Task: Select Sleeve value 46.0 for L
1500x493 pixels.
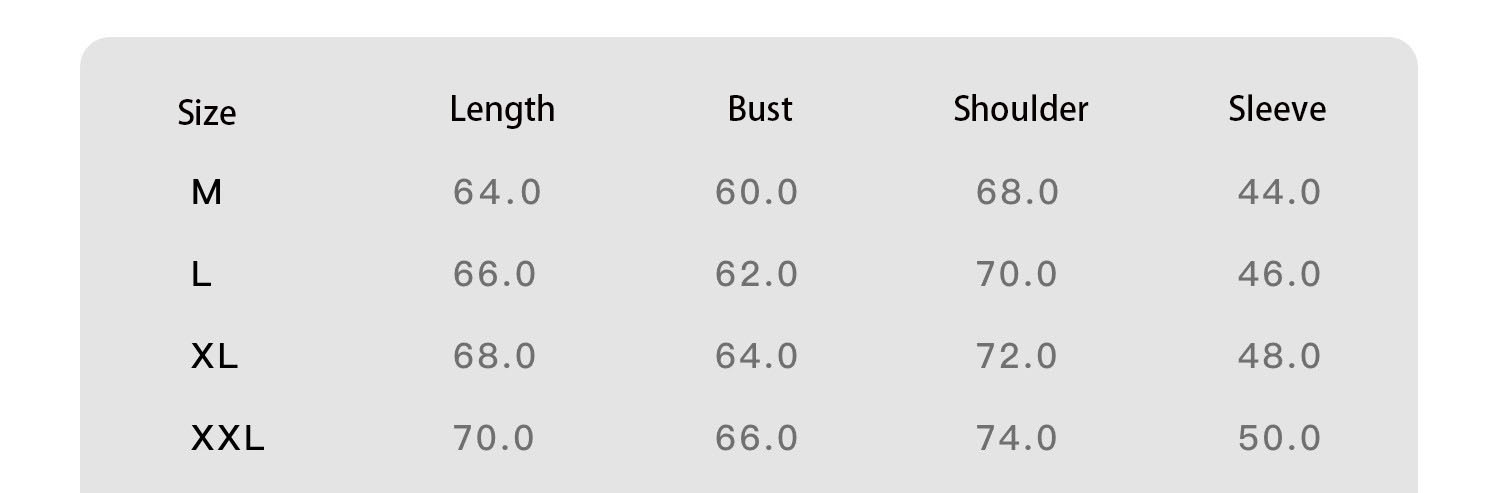Action: 1279,274
